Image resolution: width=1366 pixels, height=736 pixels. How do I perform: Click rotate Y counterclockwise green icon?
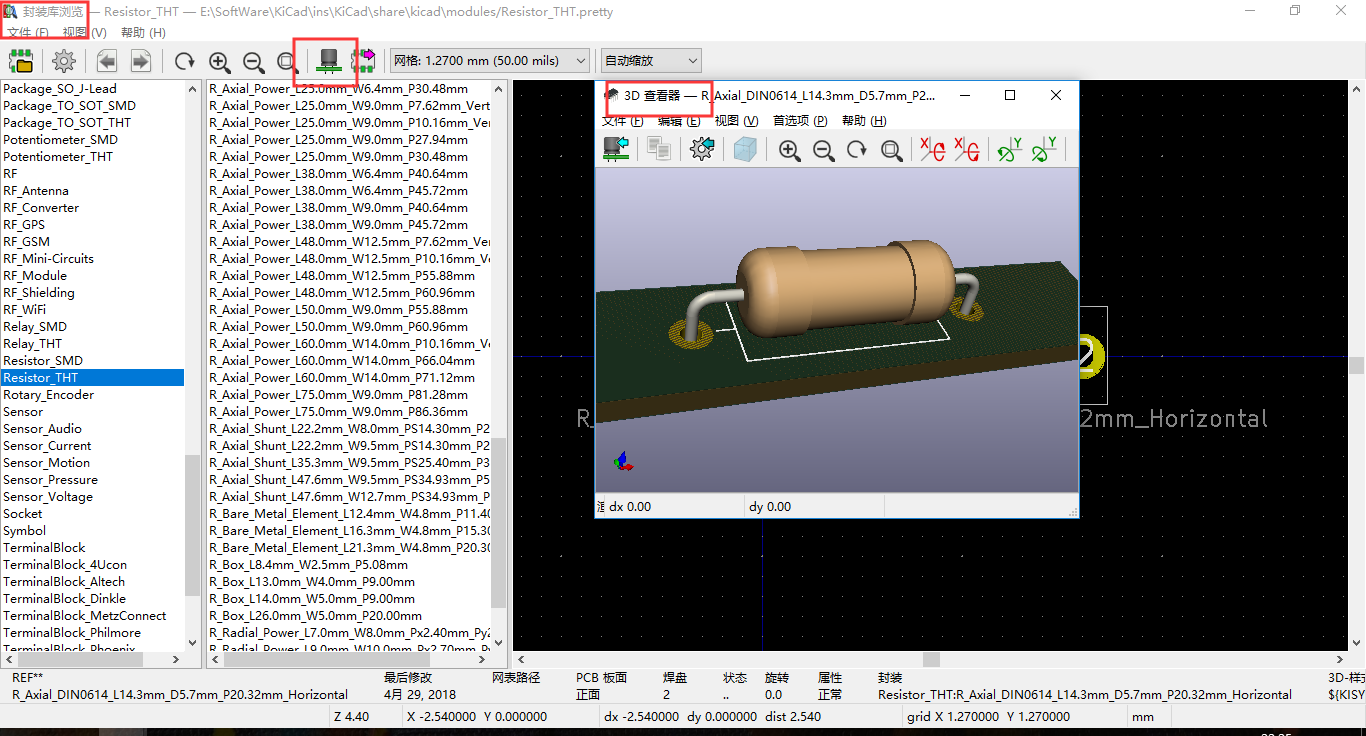point(1043,149)
